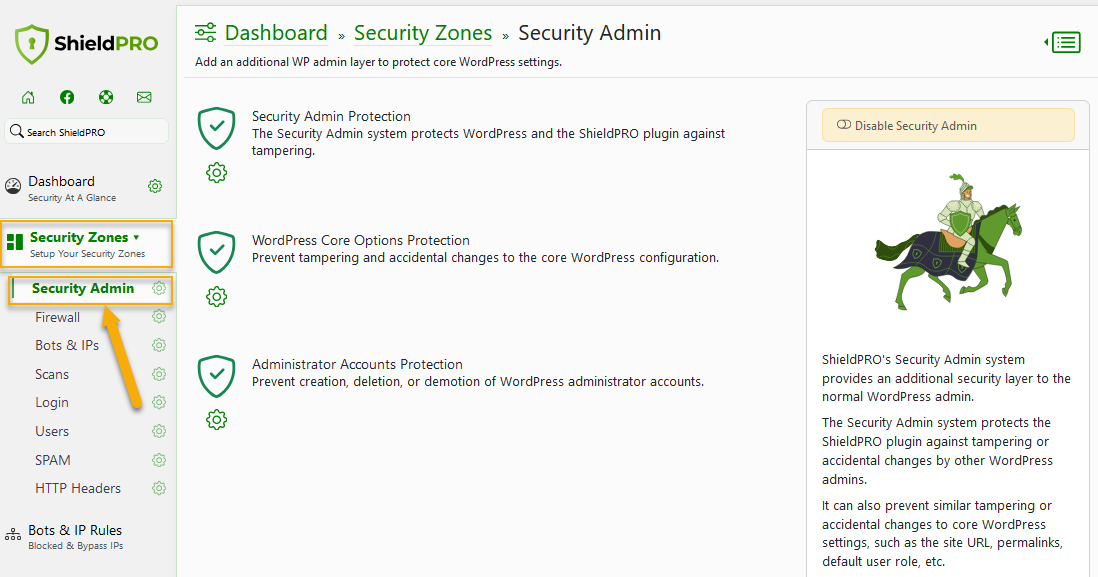Screen dimensions: 1098x577
Task: Toggle the top-right options panel icon
Action: [1064, 42]
